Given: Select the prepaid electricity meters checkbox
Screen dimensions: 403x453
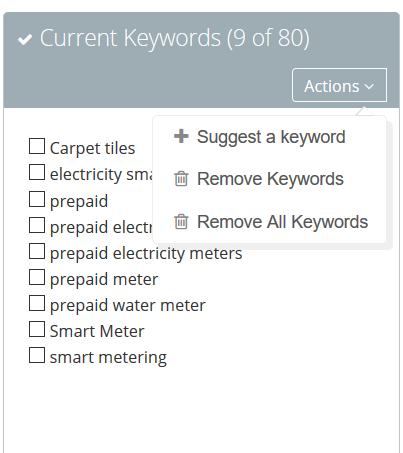Looking at the screenshot, I should click(x=37, y=251).
